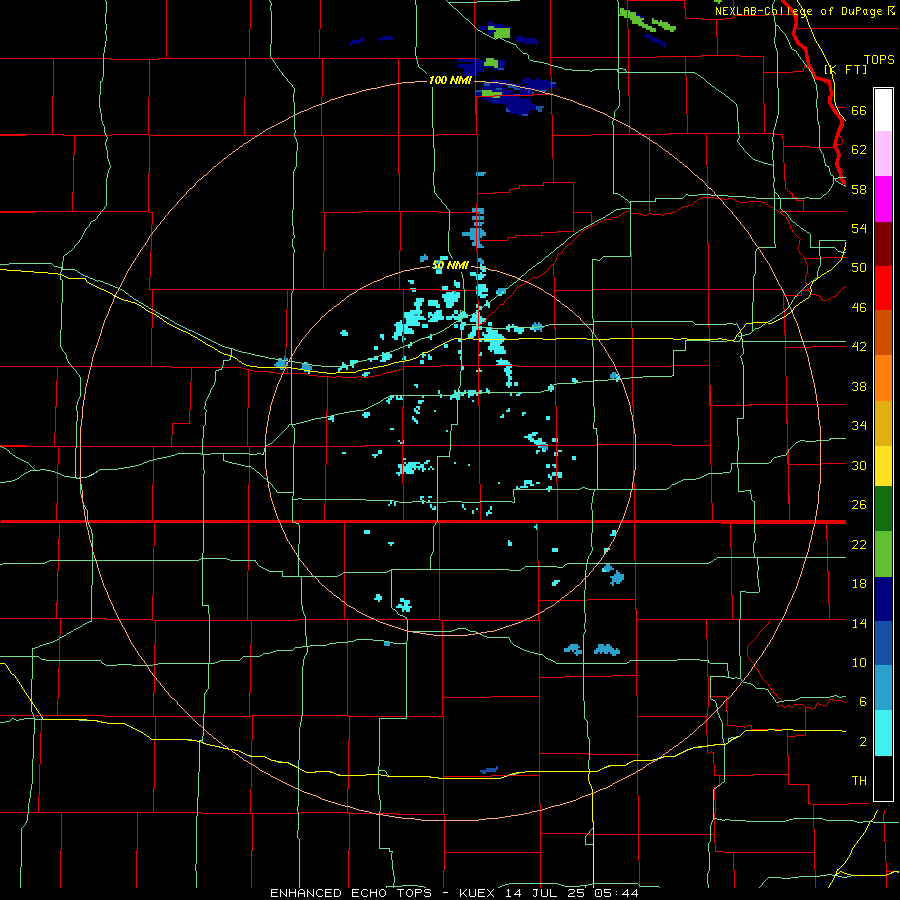Screen dimensions: 900x900
Task: Click the 30 value on the scale
Action: (x=859, y=465)
